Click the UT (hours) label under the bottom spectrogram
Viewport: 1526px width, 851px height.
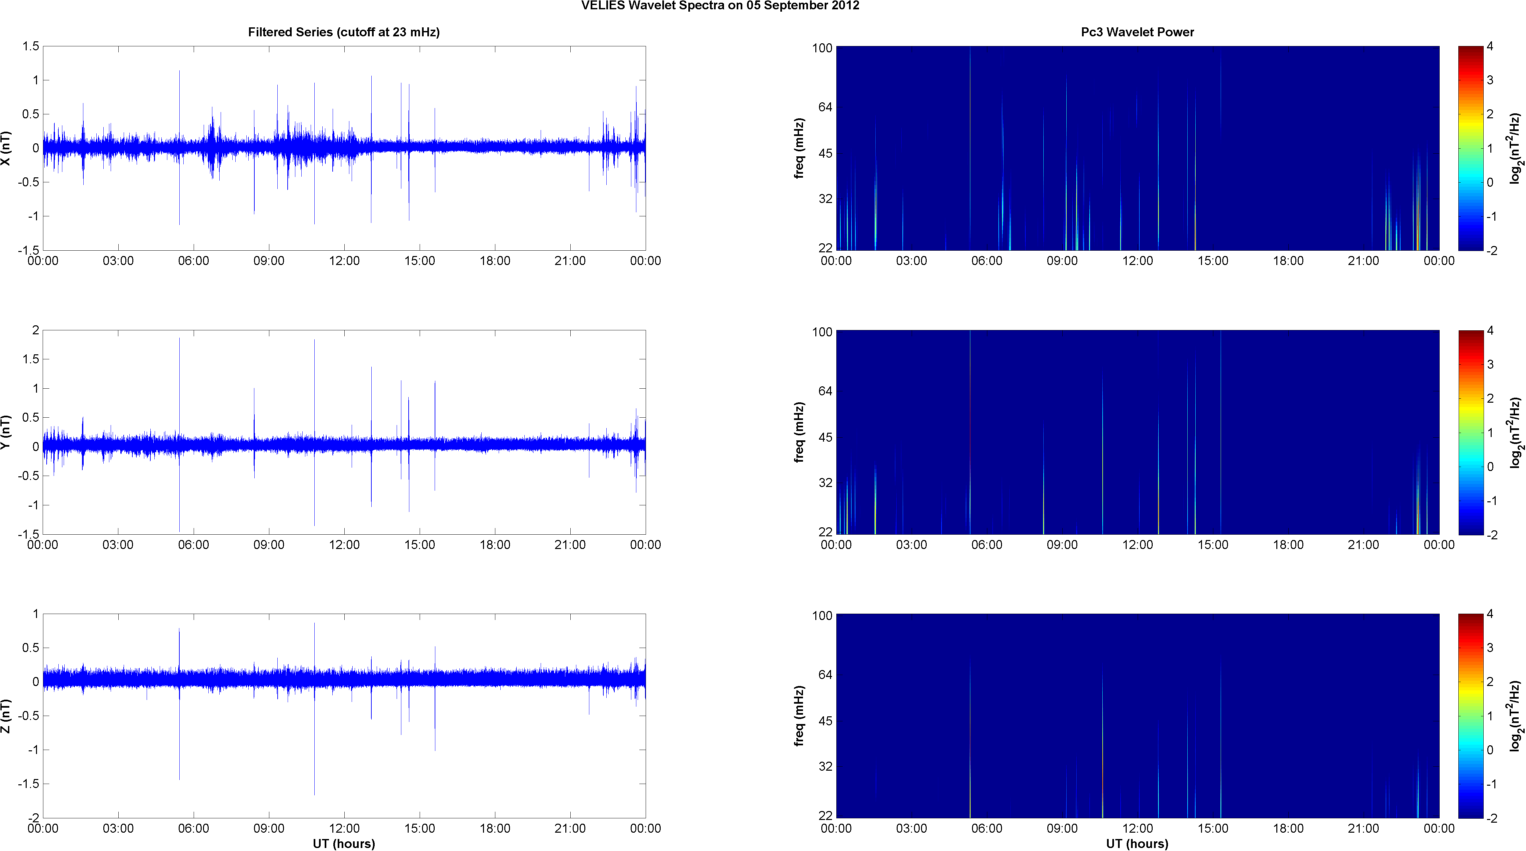point(1137,844)
